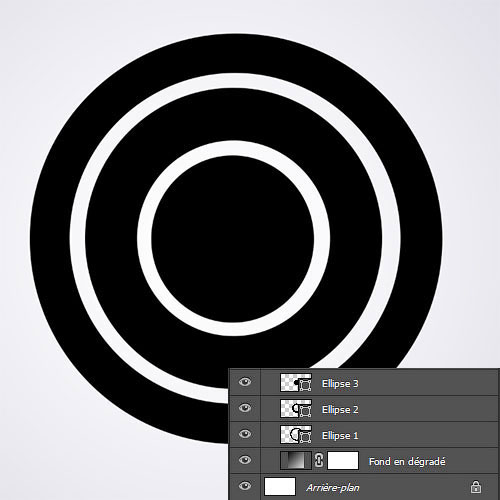Viewport: 500px width, 500px height.
Task: Select the Ellipse 3 shape thumbnail
Action: pyautogui.click(x=296, y=382)
